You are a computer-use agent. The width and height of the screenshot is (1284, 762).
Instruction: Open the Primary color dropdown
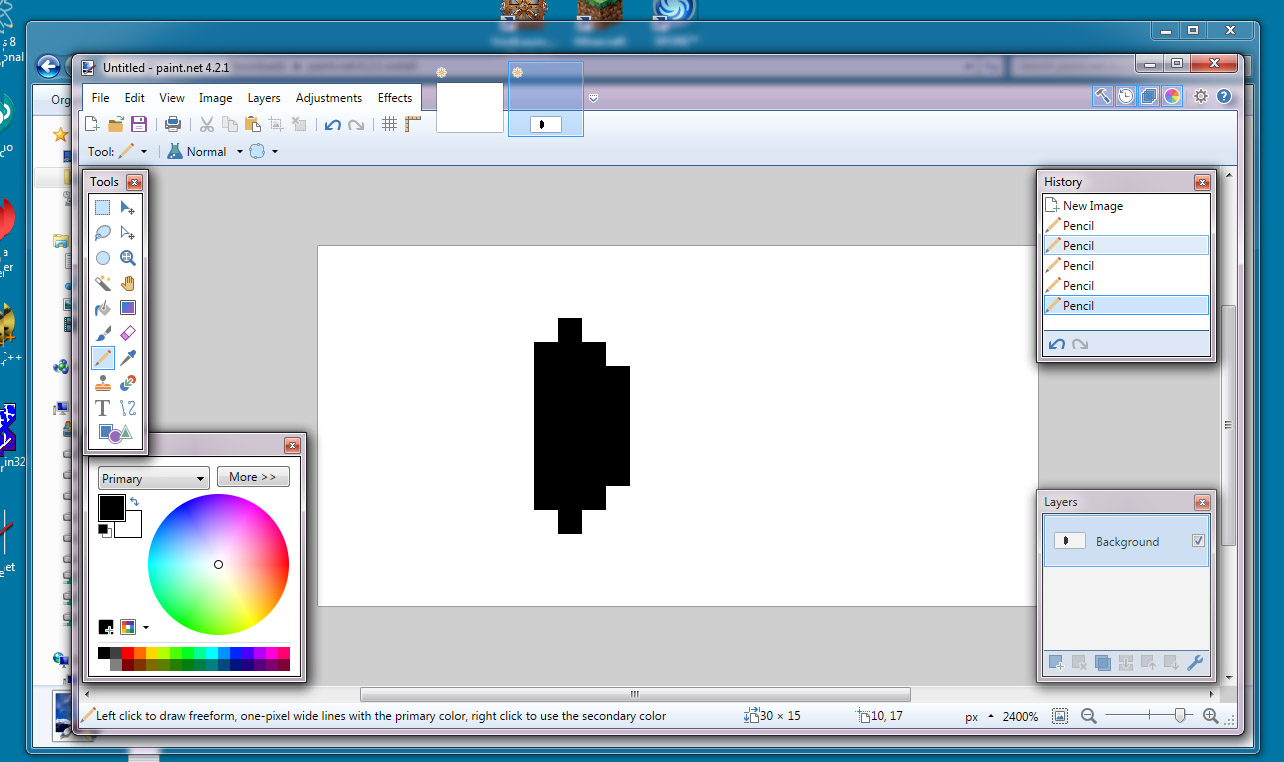pyautogui.click(x=153, y=477)
